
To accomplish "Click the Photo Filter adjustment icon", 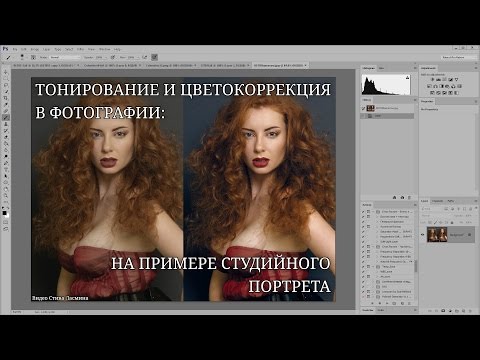I will point(448,86).
